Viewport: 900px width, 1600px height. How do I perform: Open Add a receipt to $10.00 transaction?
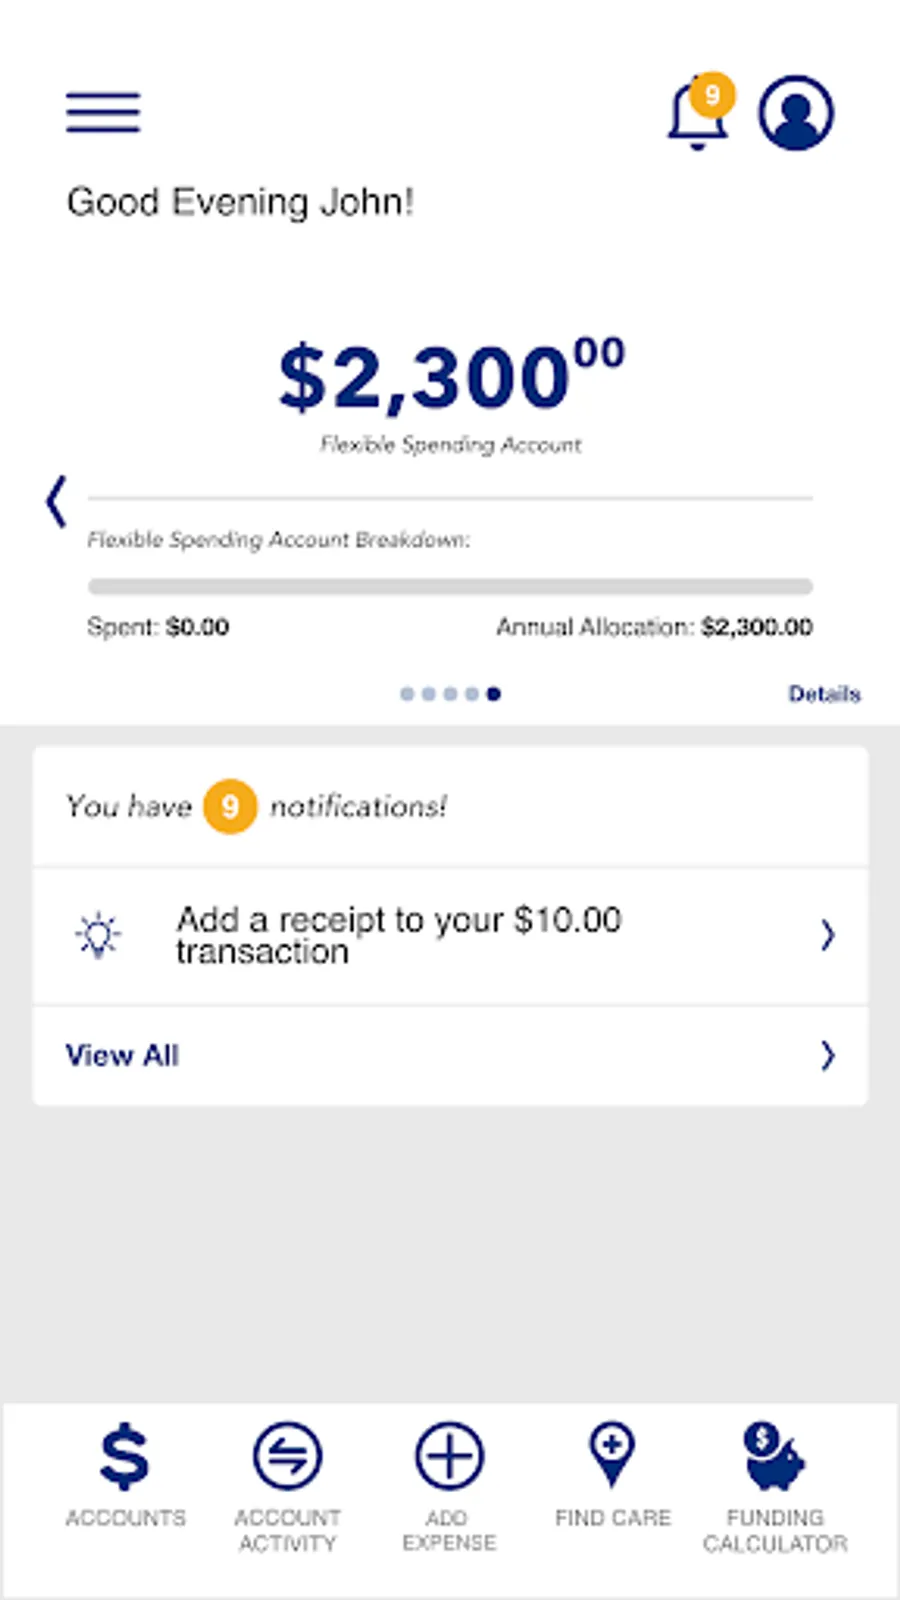(450, 936)
